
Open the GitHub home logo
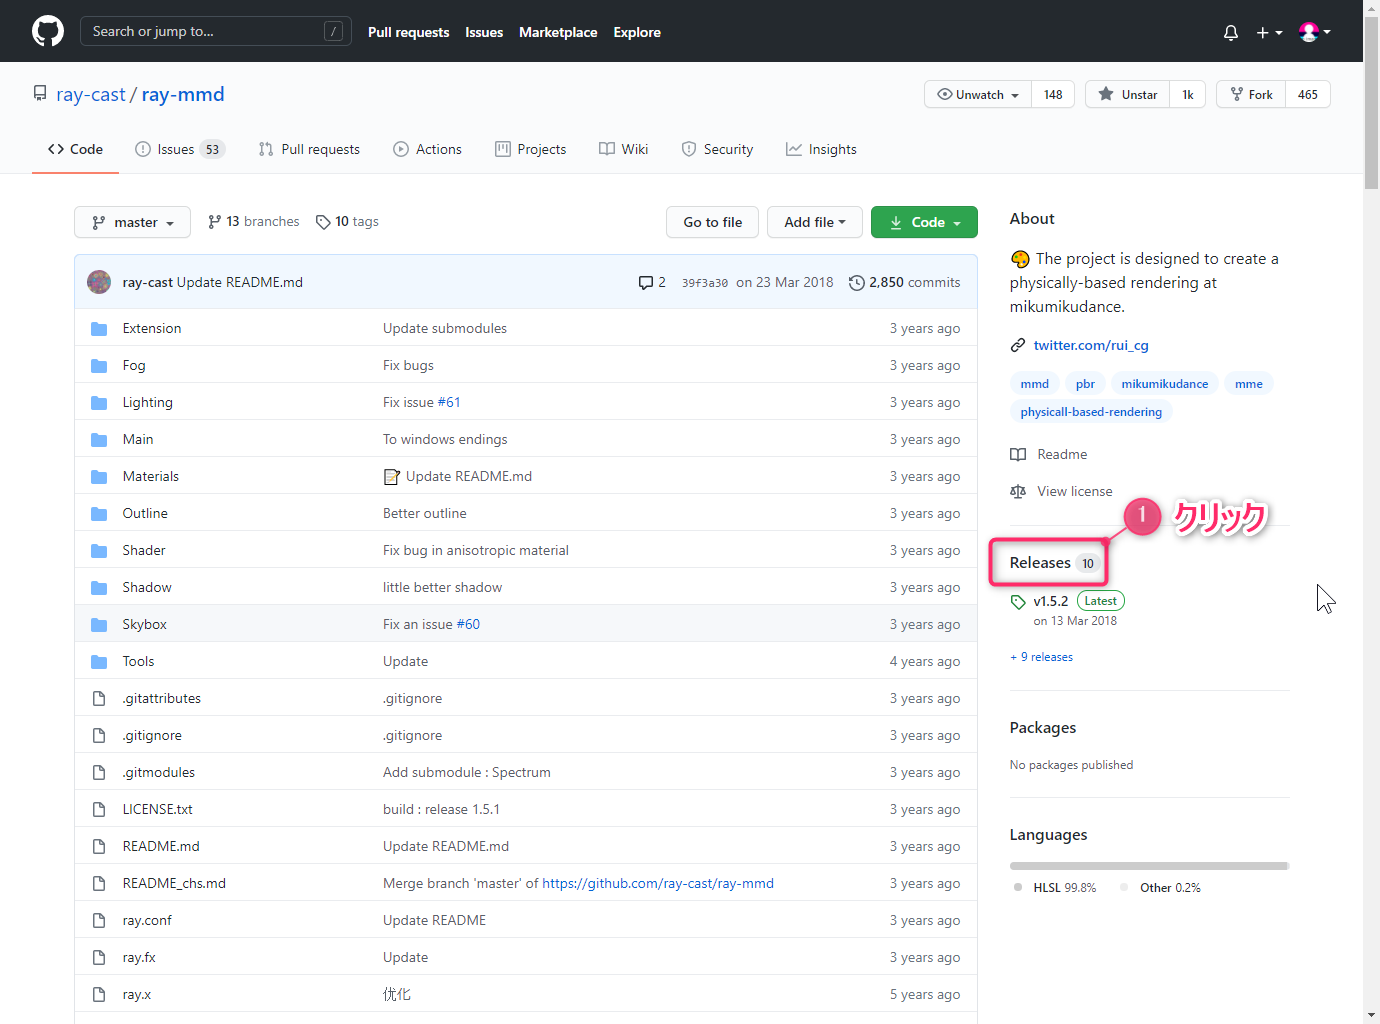click(48, 31)
